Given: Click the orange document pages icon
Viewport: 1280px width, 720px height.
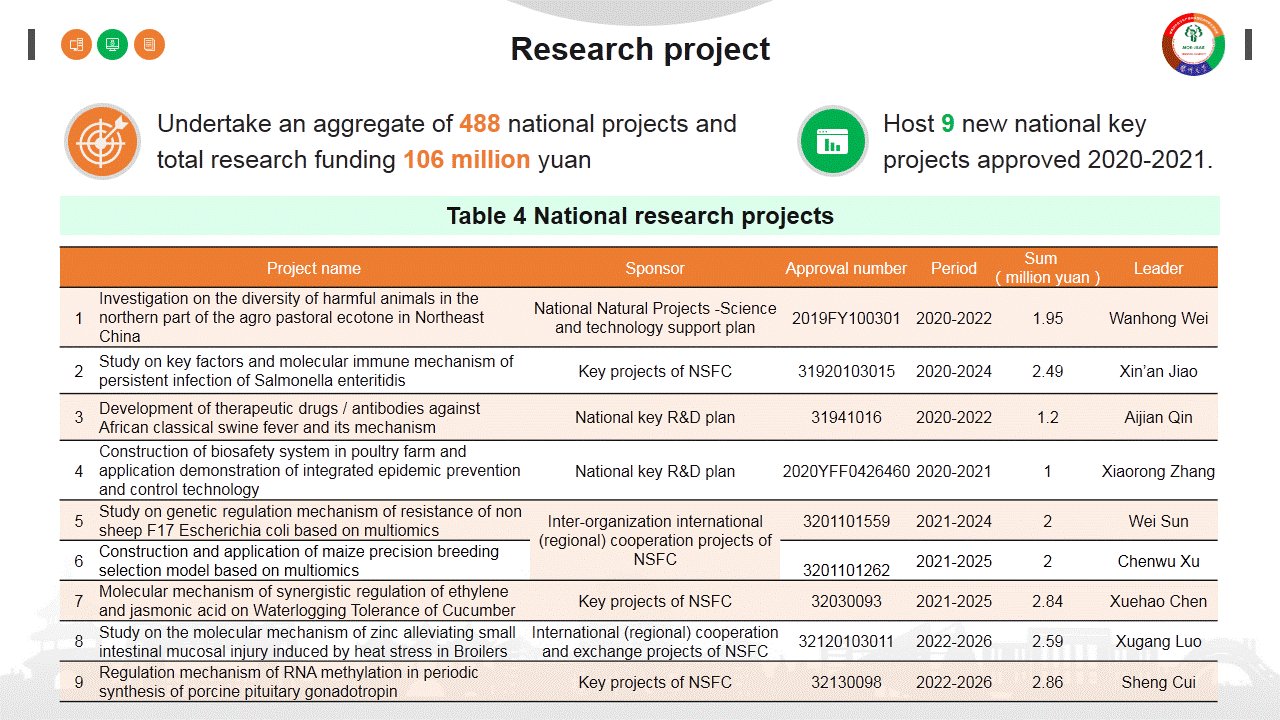Looking at the screenshot, I should point(149,44).
